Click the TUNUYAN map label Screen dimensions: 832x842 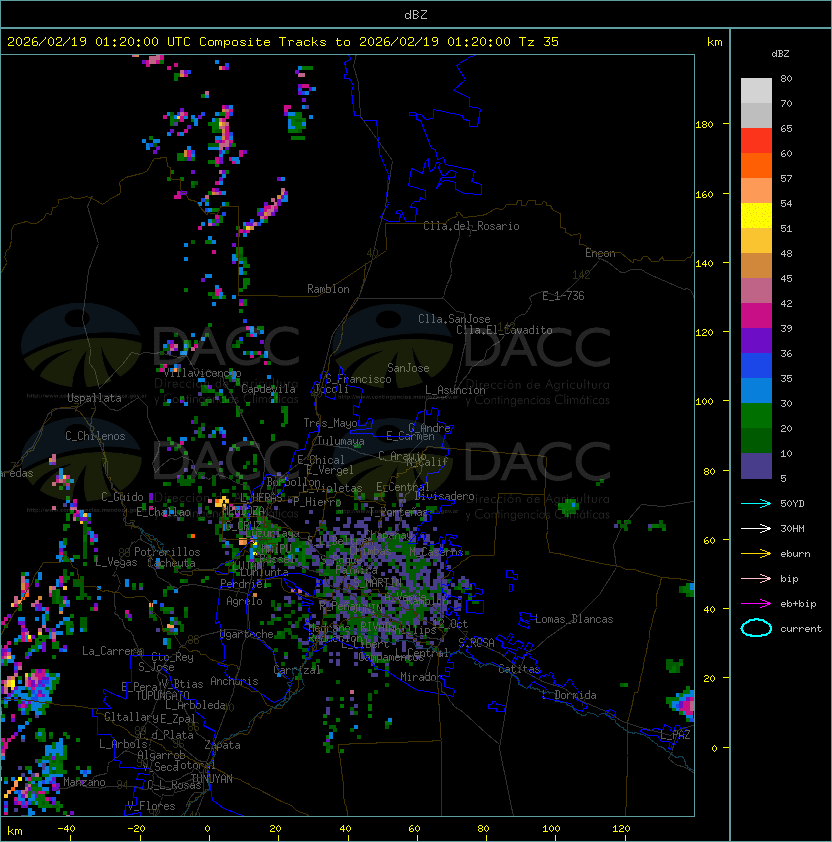click(x=212, y=779)
